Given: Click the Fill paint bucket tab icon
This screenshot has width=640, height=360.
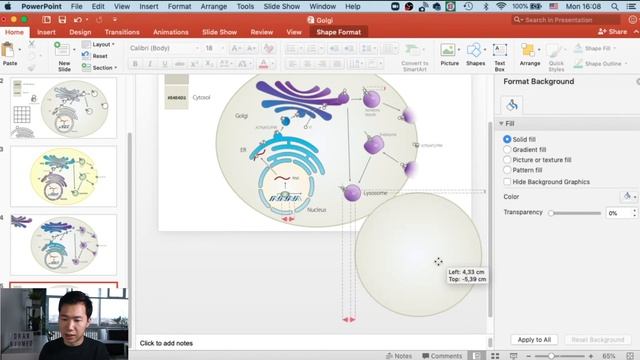Looking at the screenshot, I should [x=512, y=105].
